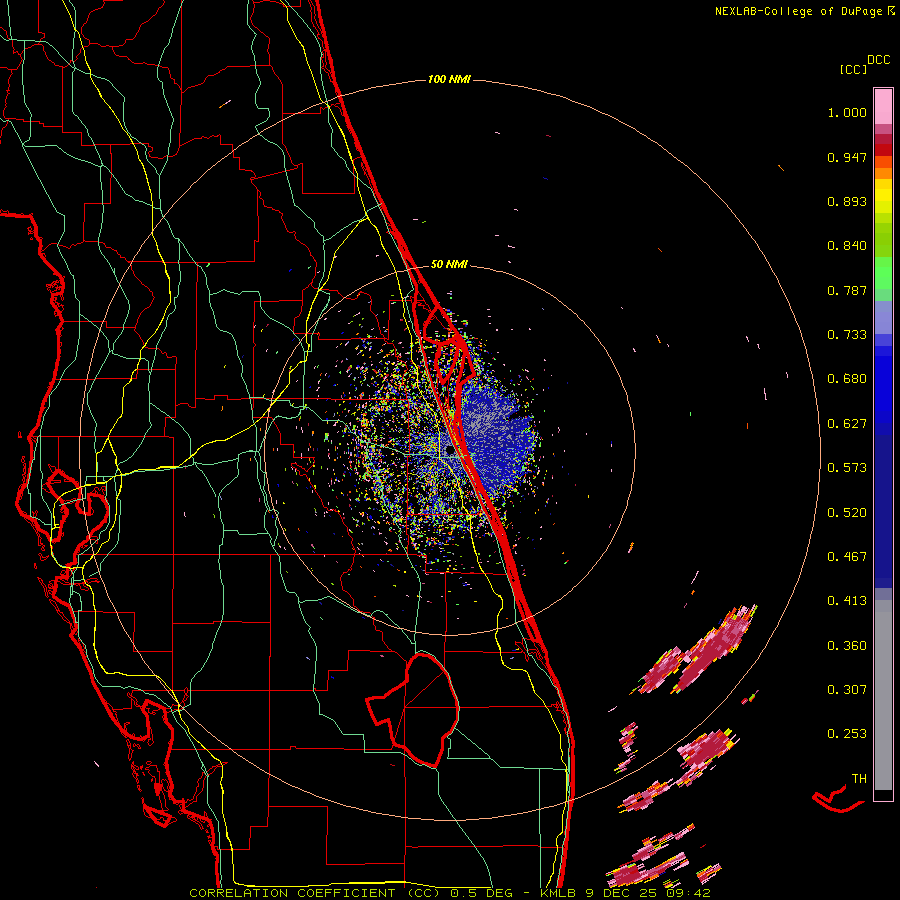Click the TH threshold label

(x=859, y=779)
